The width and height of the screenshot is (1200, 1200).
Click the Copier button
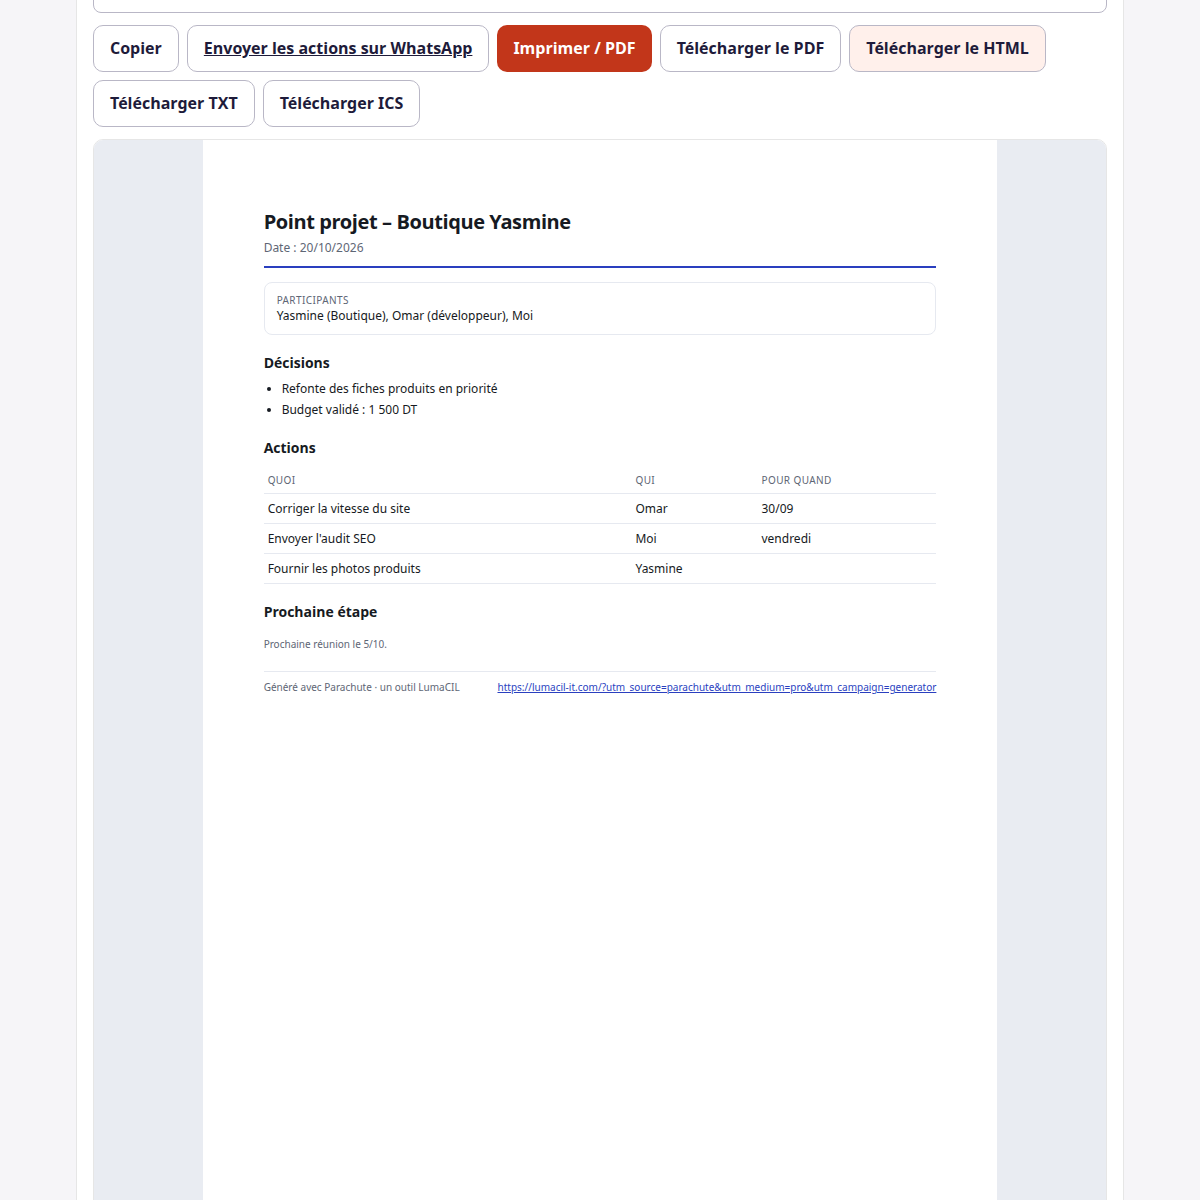[x=136, y=48]
